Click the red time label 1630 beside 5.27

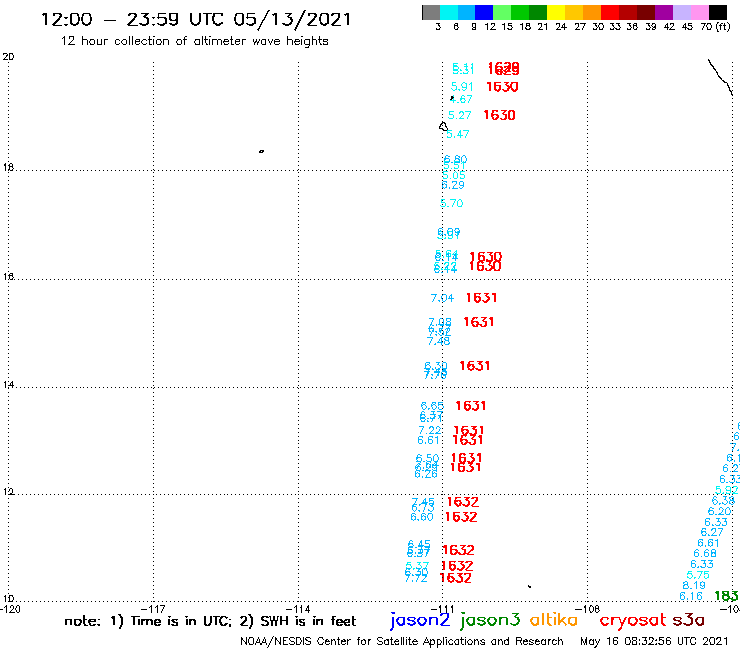499,115
